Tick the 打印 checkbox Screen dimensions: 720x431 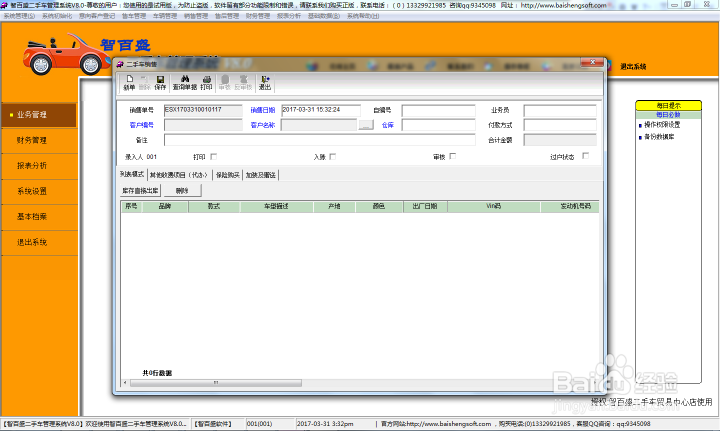(x=214, y=157)
